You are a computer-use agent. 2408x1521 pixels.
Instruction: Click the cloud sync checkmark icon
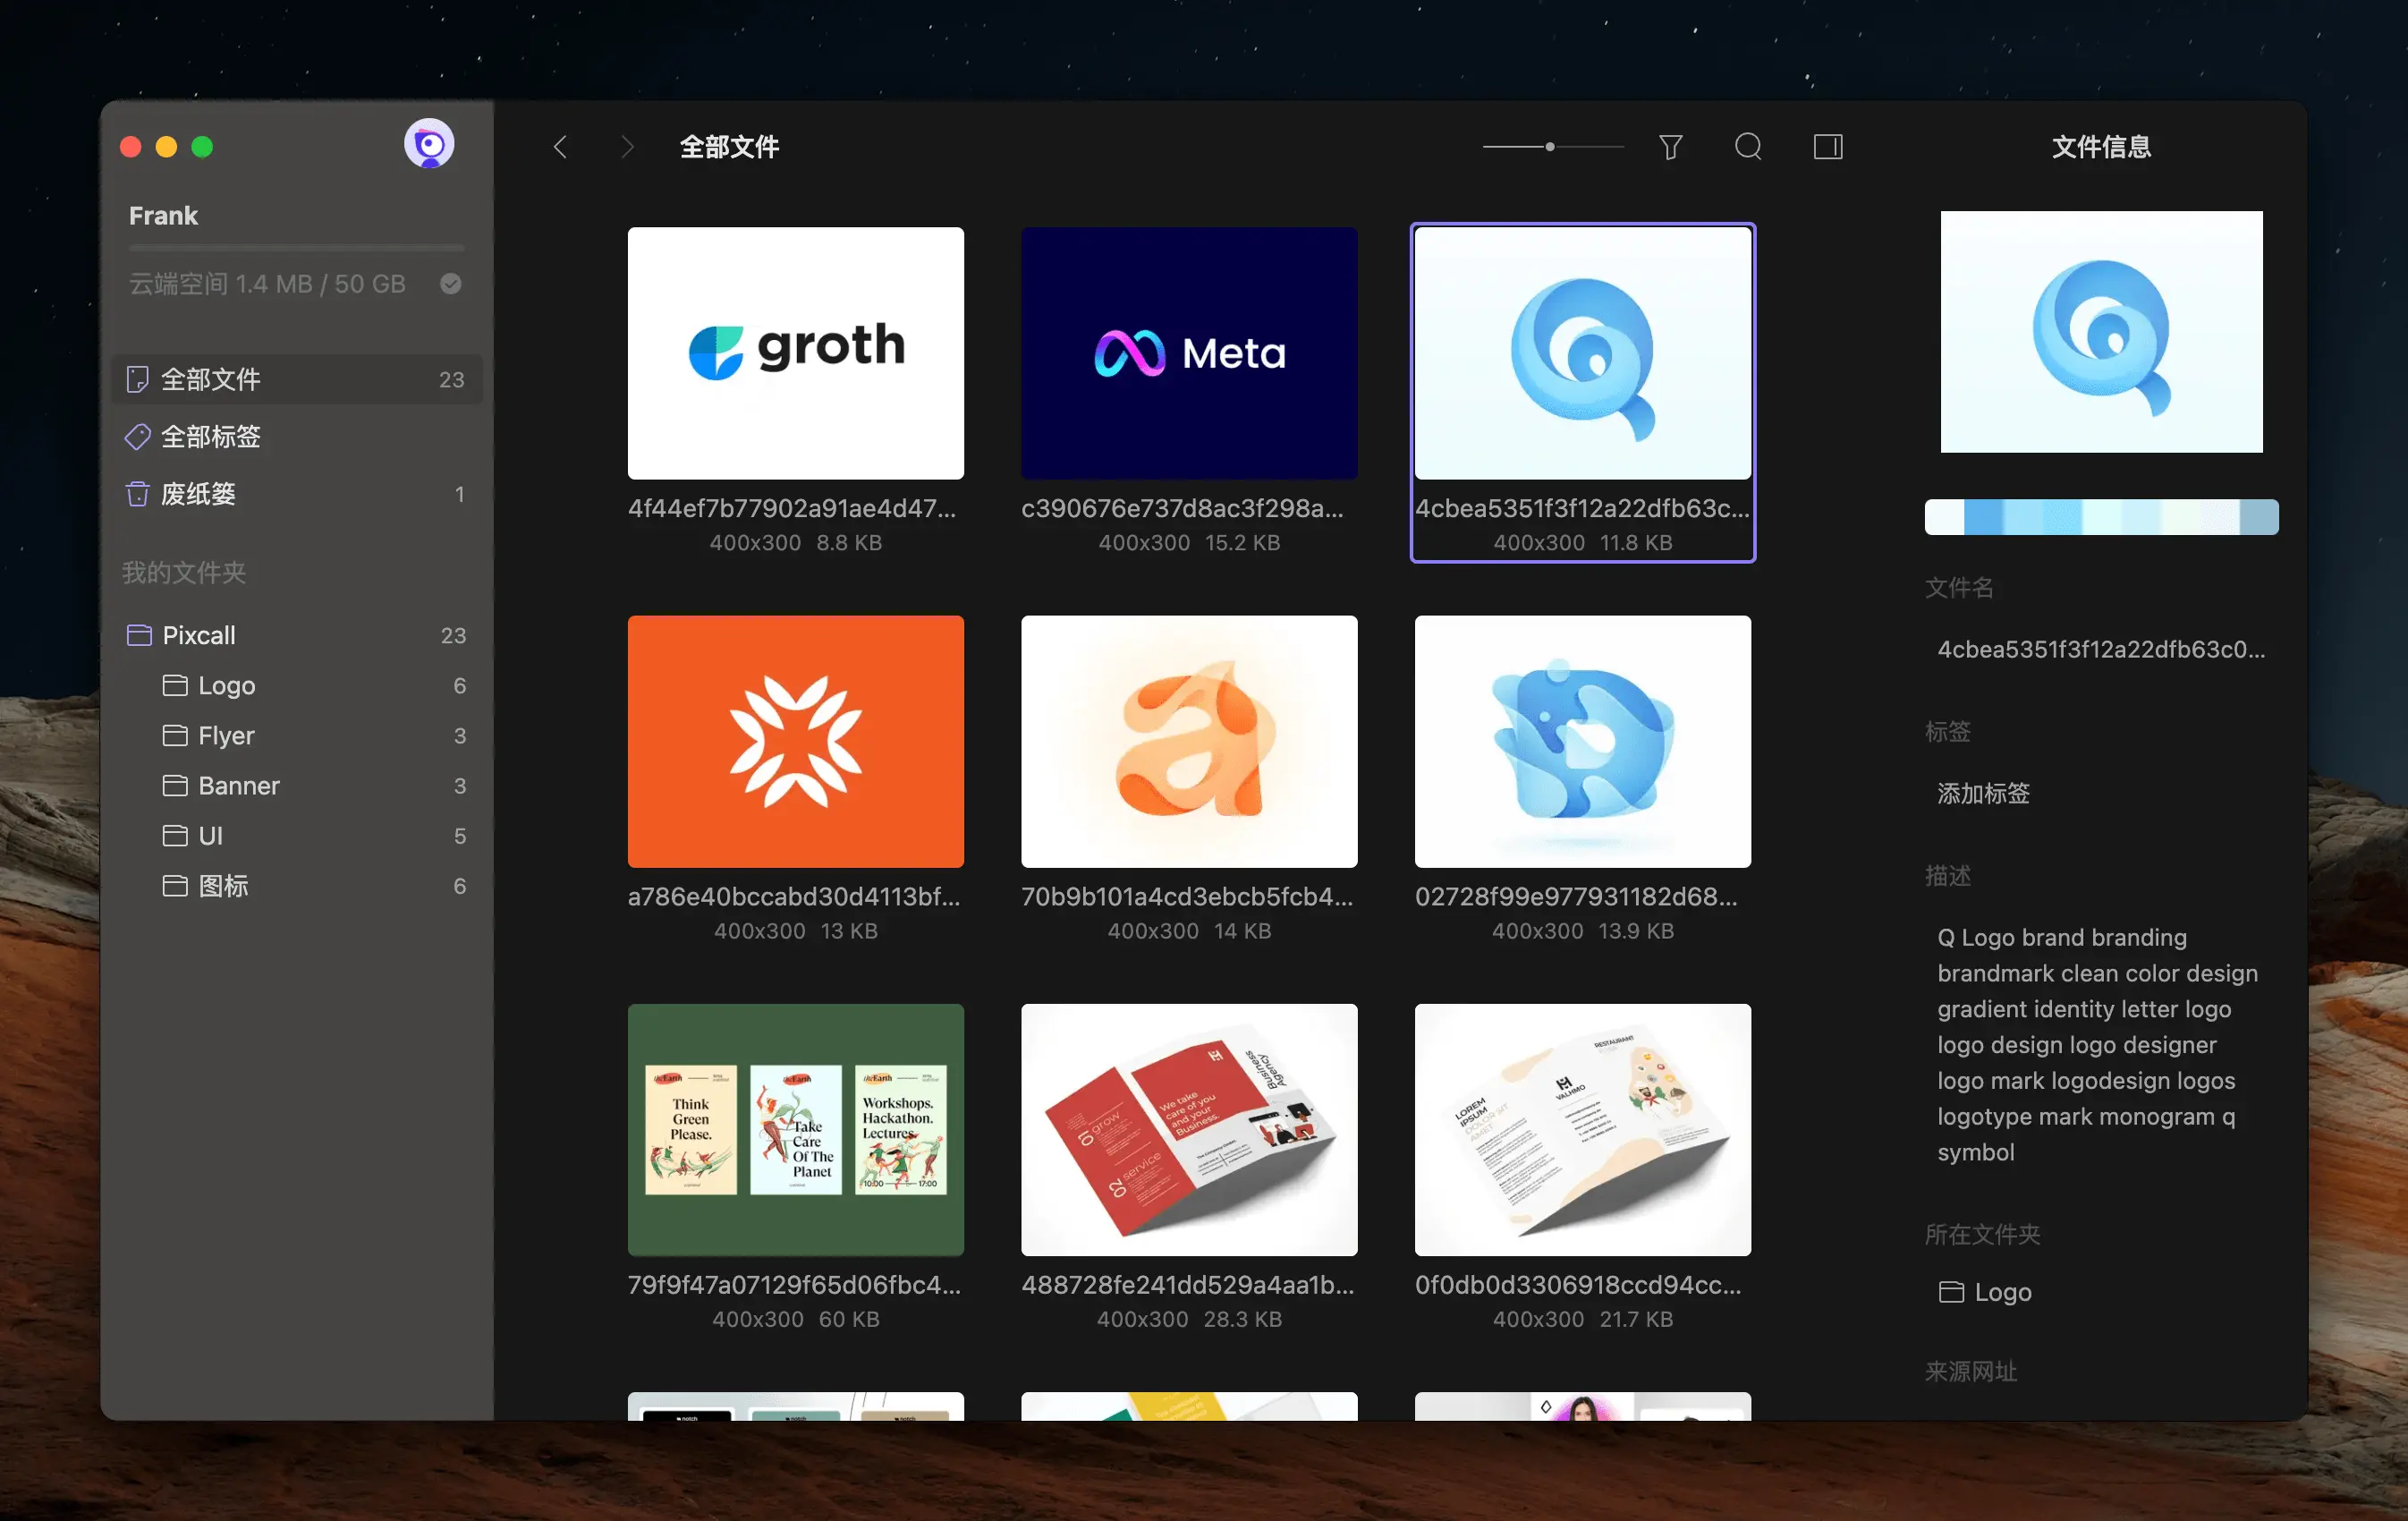[x=451, y=284]
